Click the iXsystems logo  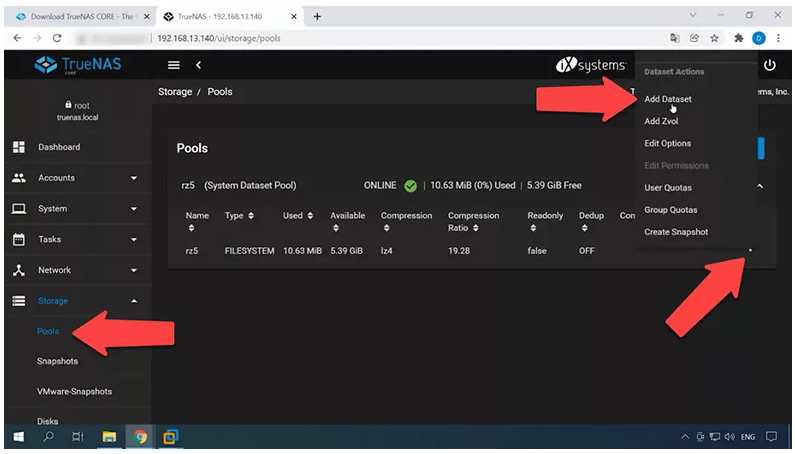(591, 65)
